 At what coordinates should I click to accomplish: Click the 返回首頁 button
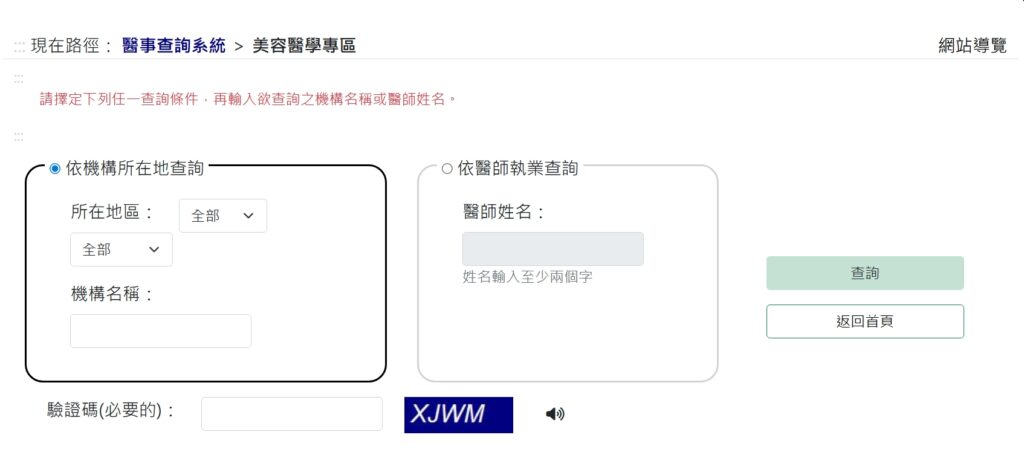coord(864,322)
